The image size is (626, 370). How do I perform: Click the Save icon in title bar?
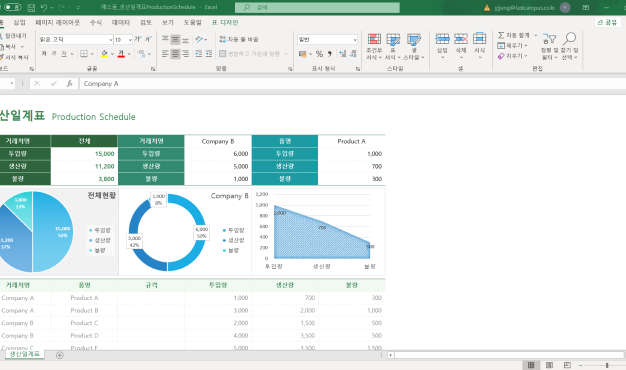(x=31, y=8)
